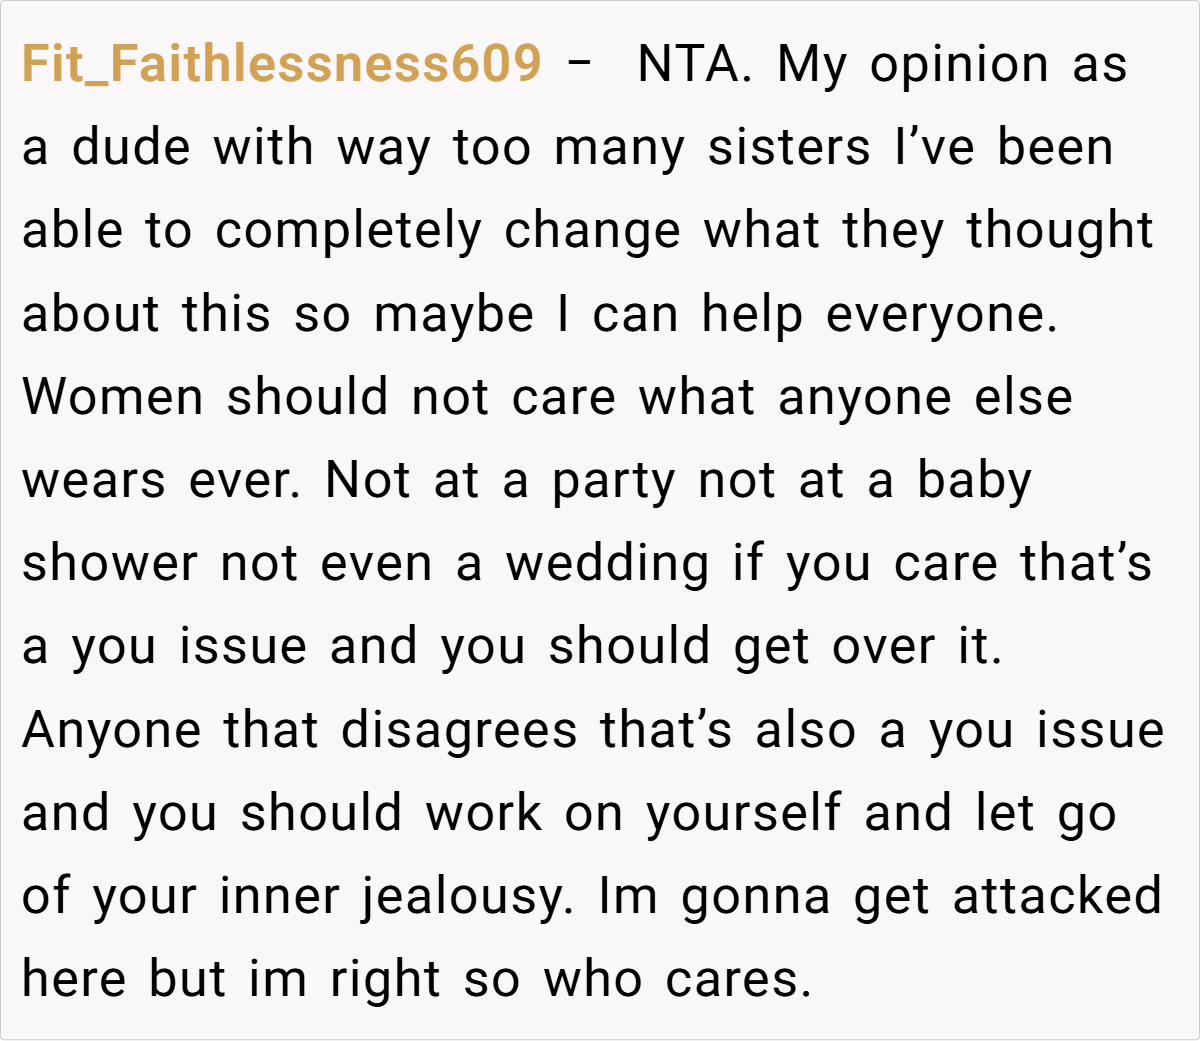The height and width of the screenshot is (1041, 1200).
Task: Click the dash after the username
Action: click(577, 64)
